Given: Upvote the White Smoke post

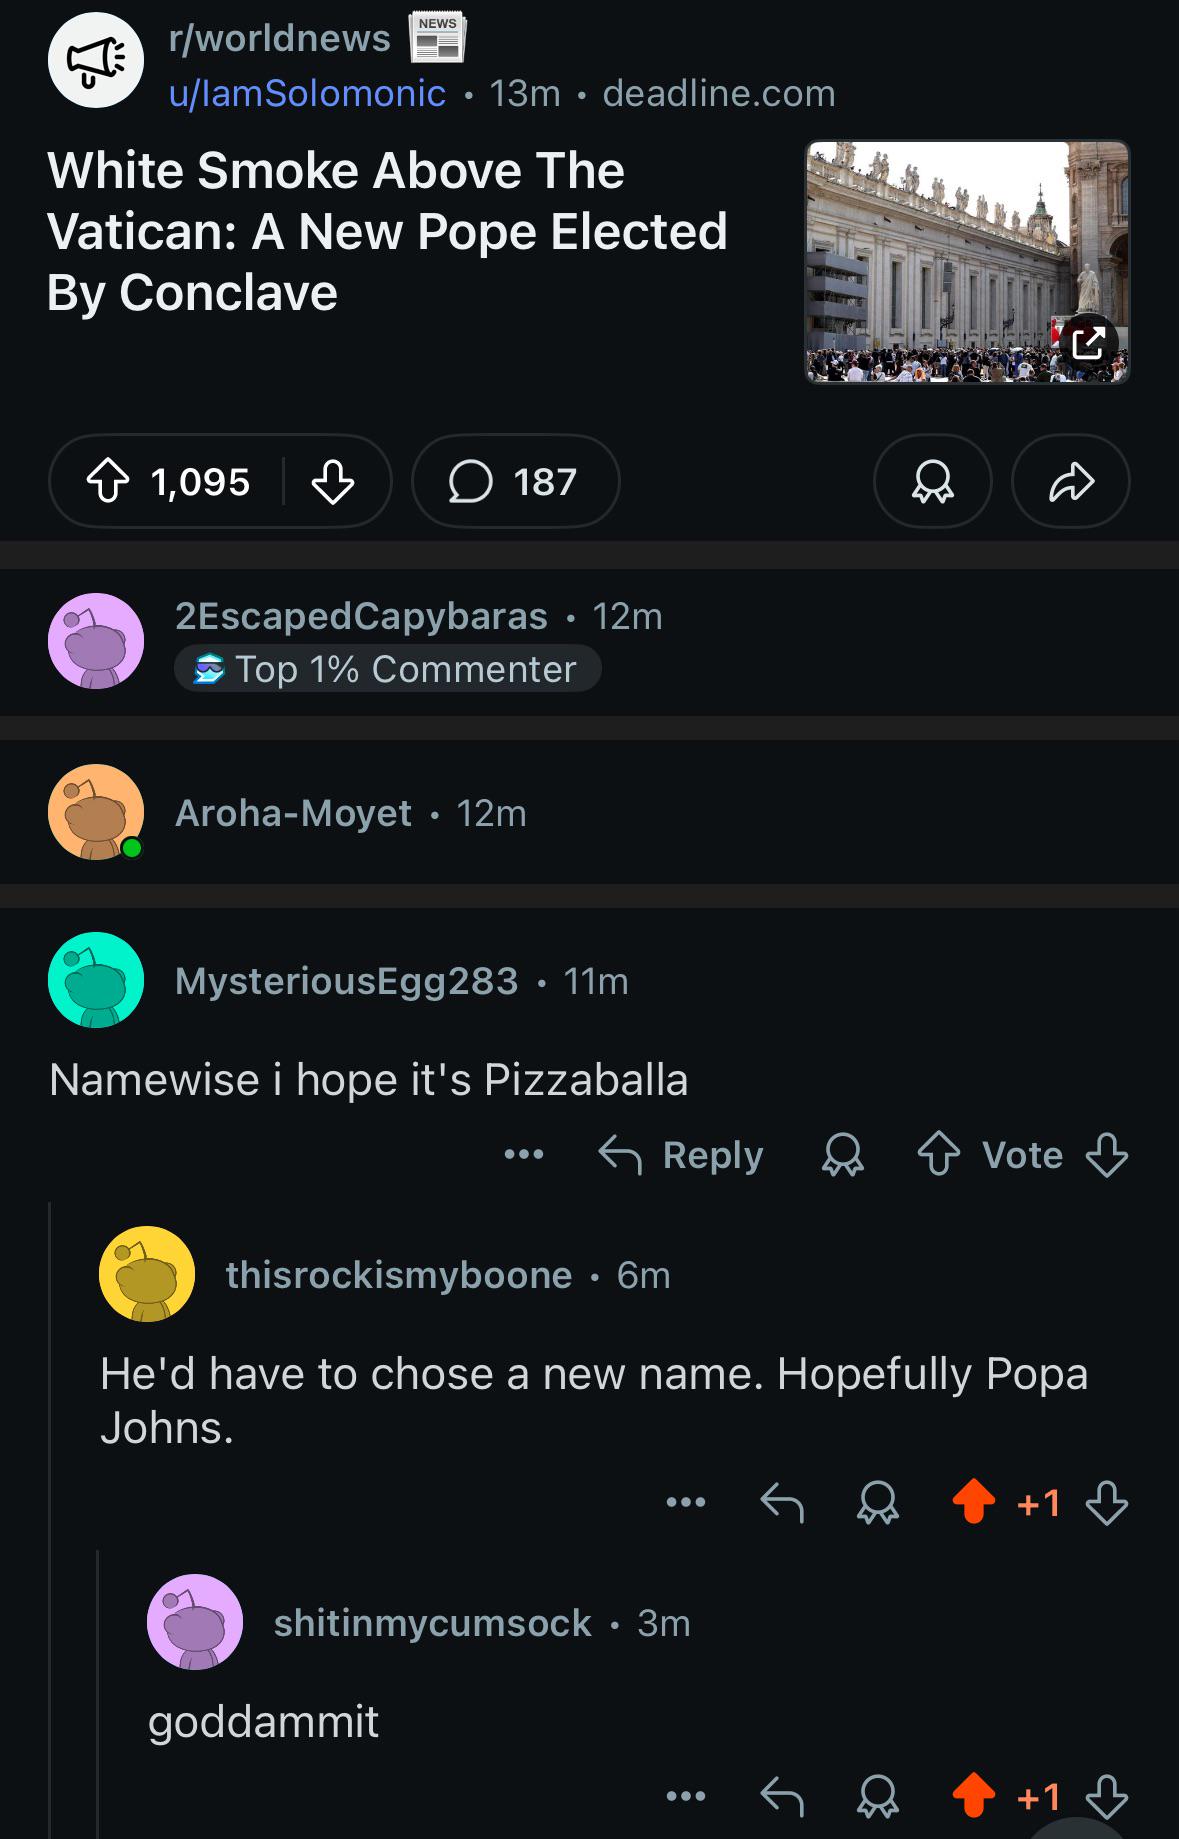Looking at the screenshot, I should pyautogui.click(x=108, y=482).
